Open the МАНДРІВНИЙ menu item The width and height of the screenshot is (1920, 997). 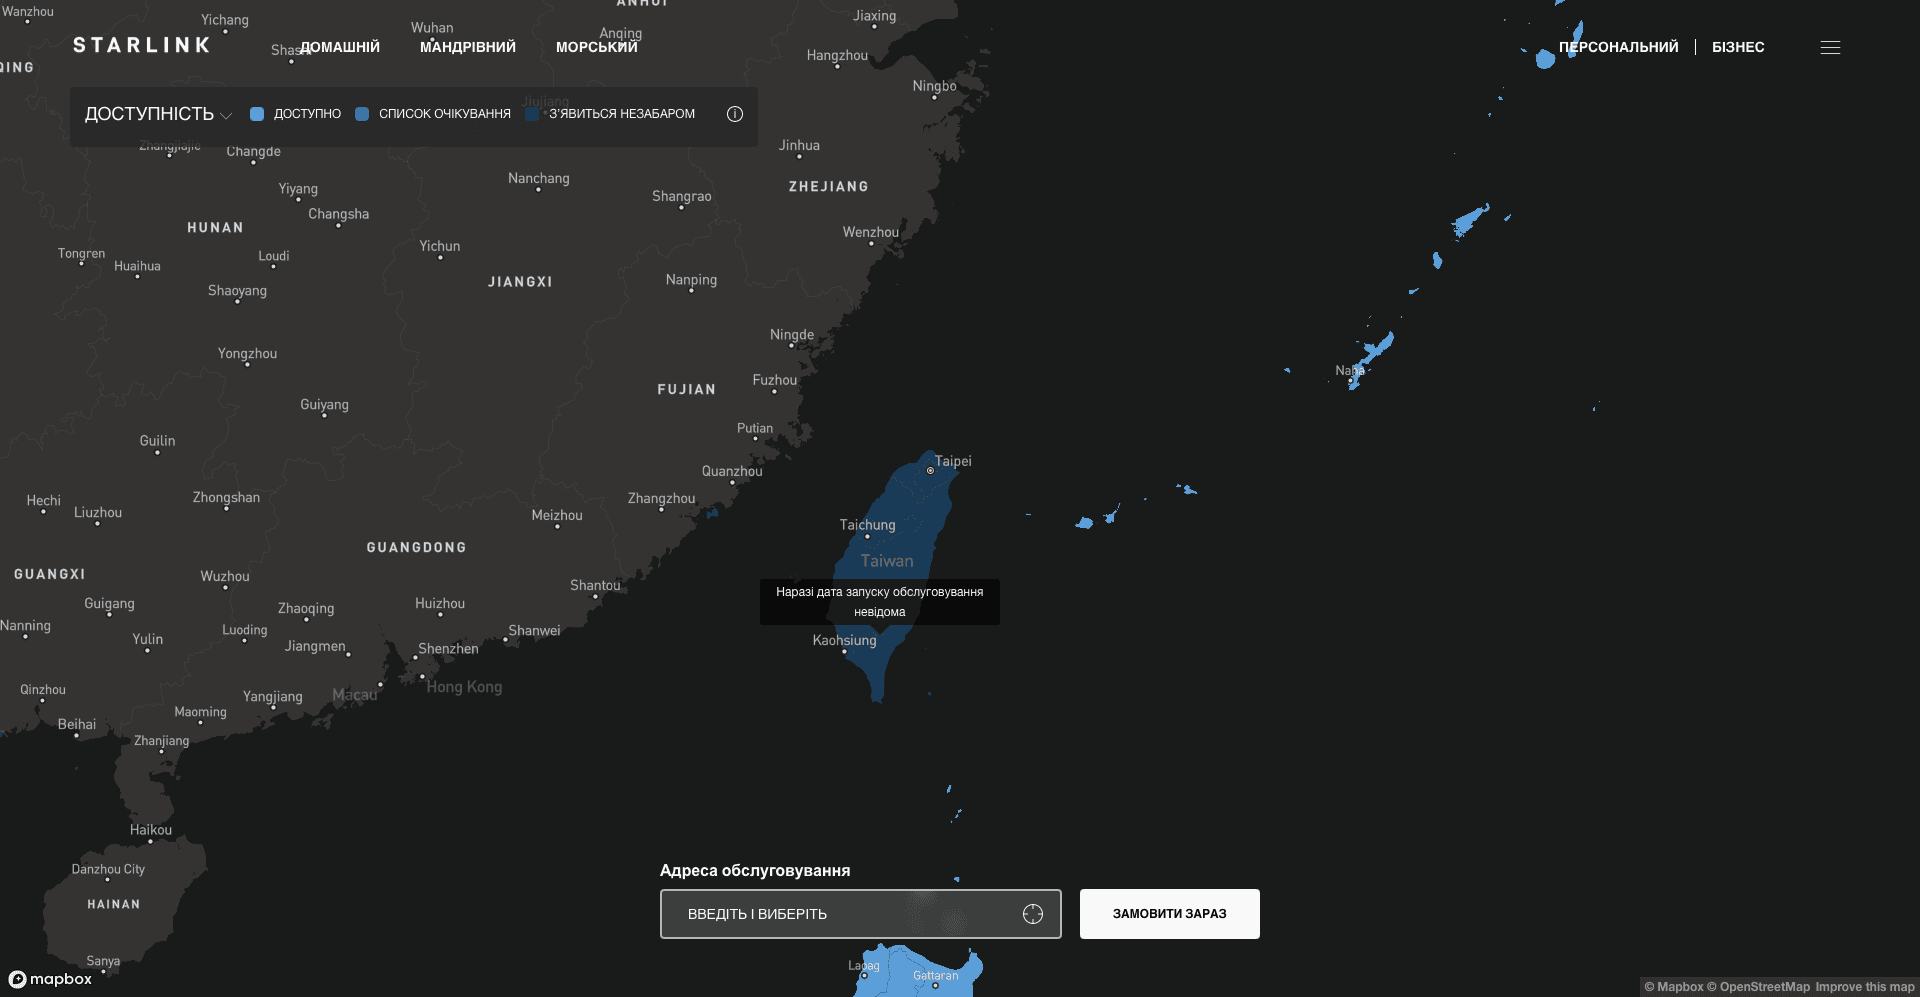(x=468, y=47)
